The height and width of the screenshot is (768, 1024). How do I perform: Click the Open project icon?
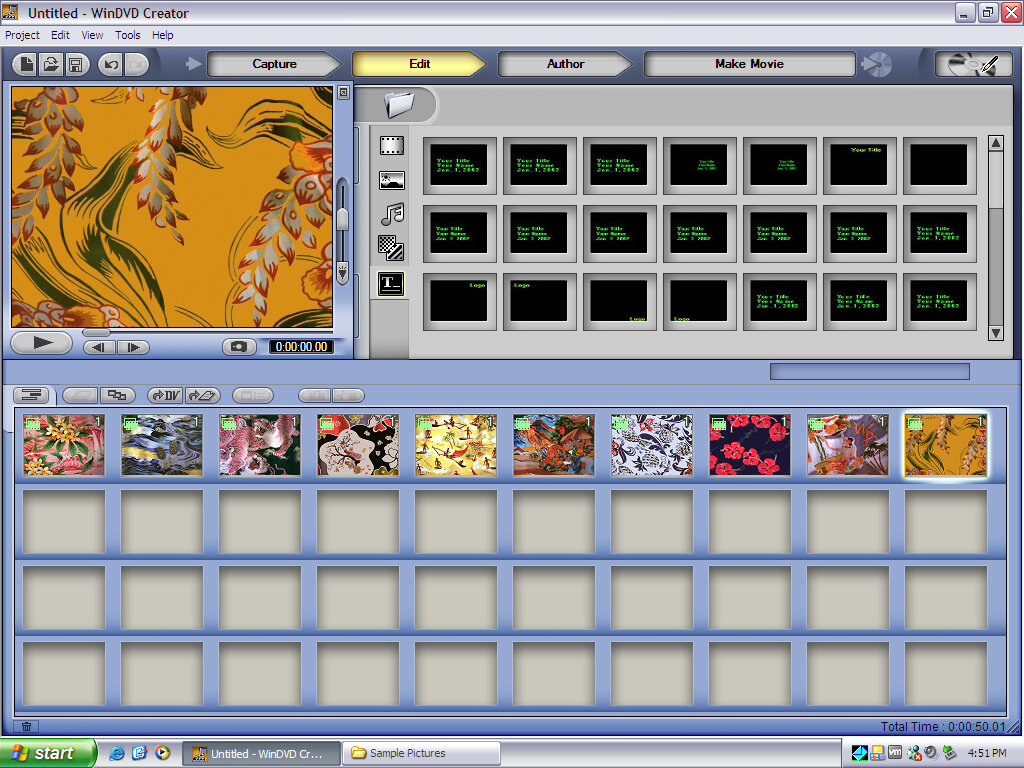click(51, 64)
